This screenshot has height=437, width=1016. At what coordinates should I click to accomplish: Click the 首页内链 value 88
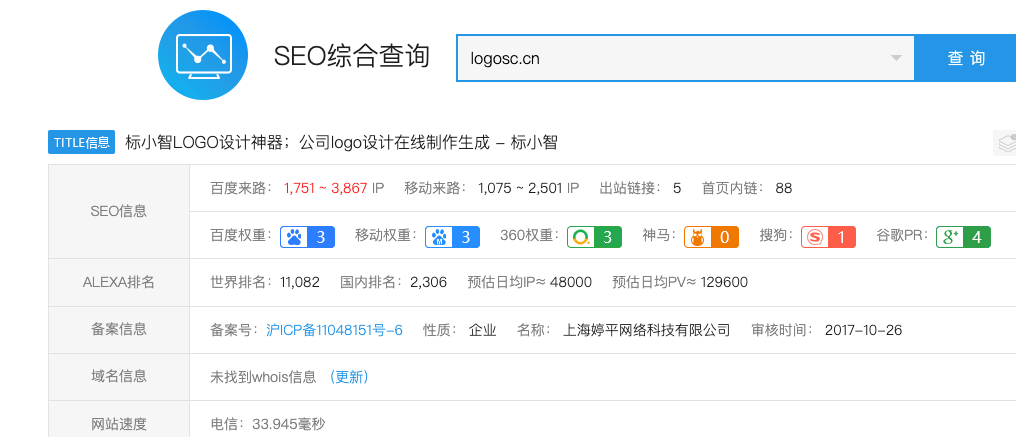(784, 189)
